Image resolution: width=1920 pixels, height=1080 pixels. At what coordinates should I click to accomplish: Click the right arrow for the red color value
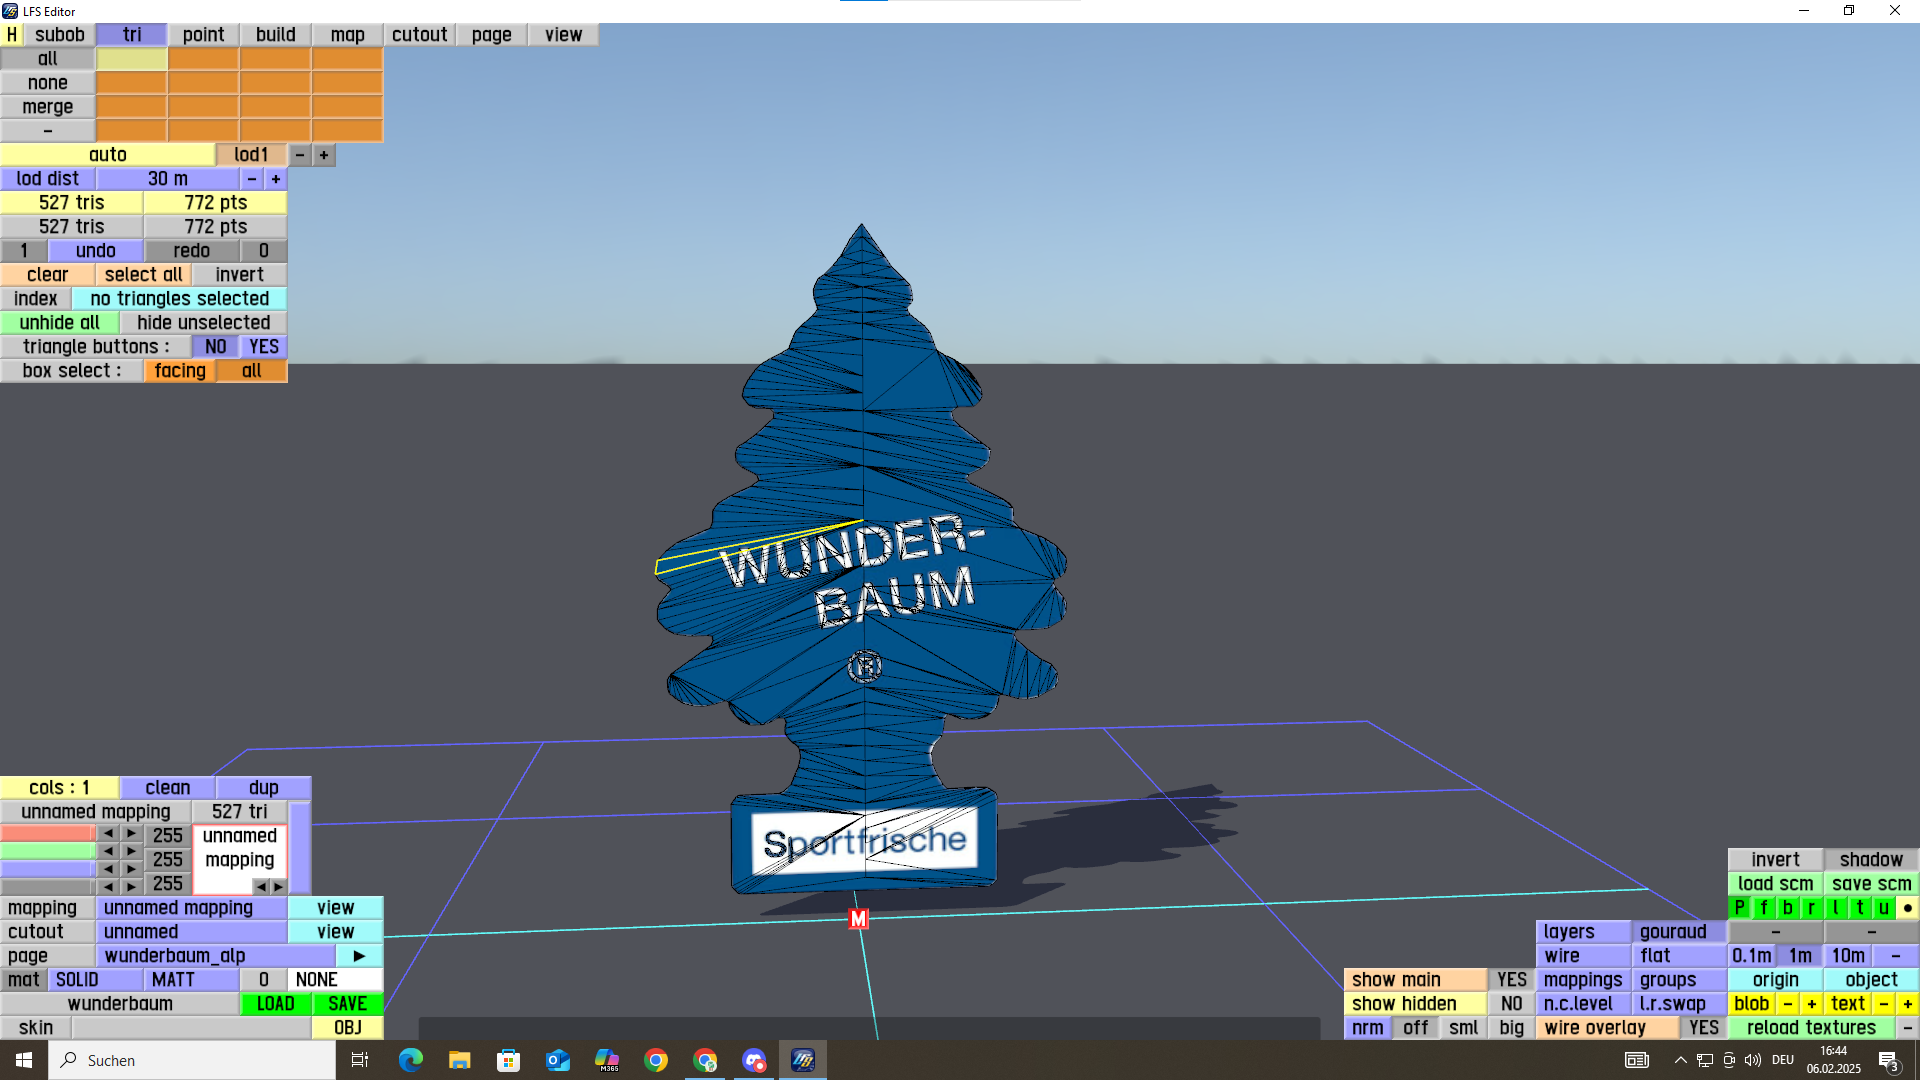(131, 833)
